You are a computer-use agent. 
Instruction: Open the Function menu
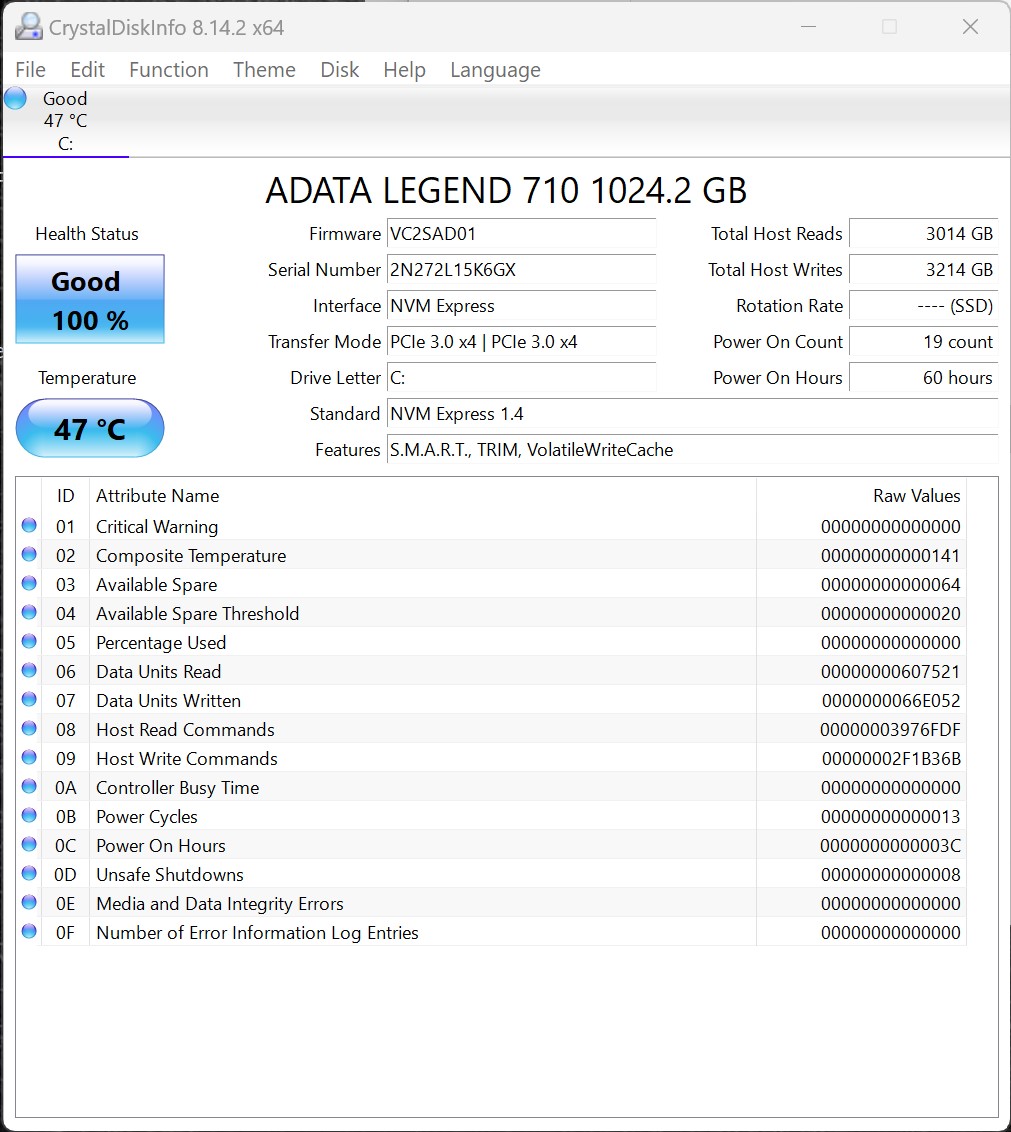169,69
